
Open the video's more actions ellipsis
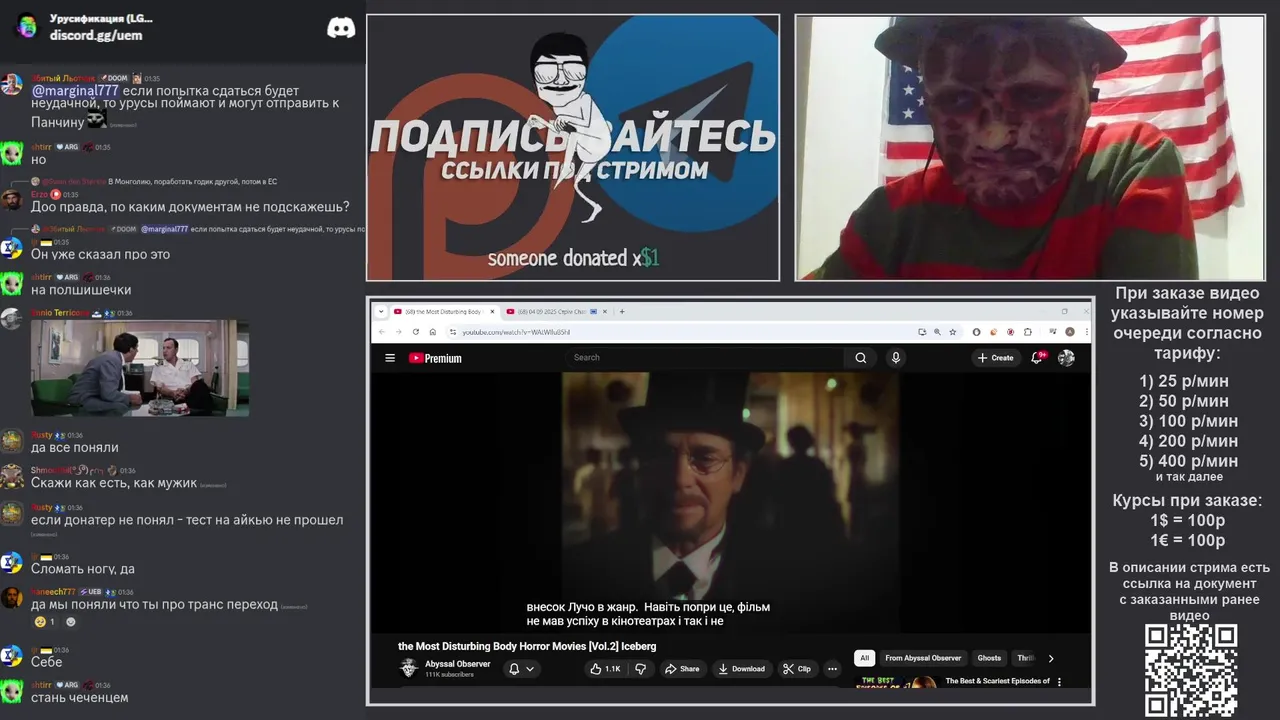832,669
